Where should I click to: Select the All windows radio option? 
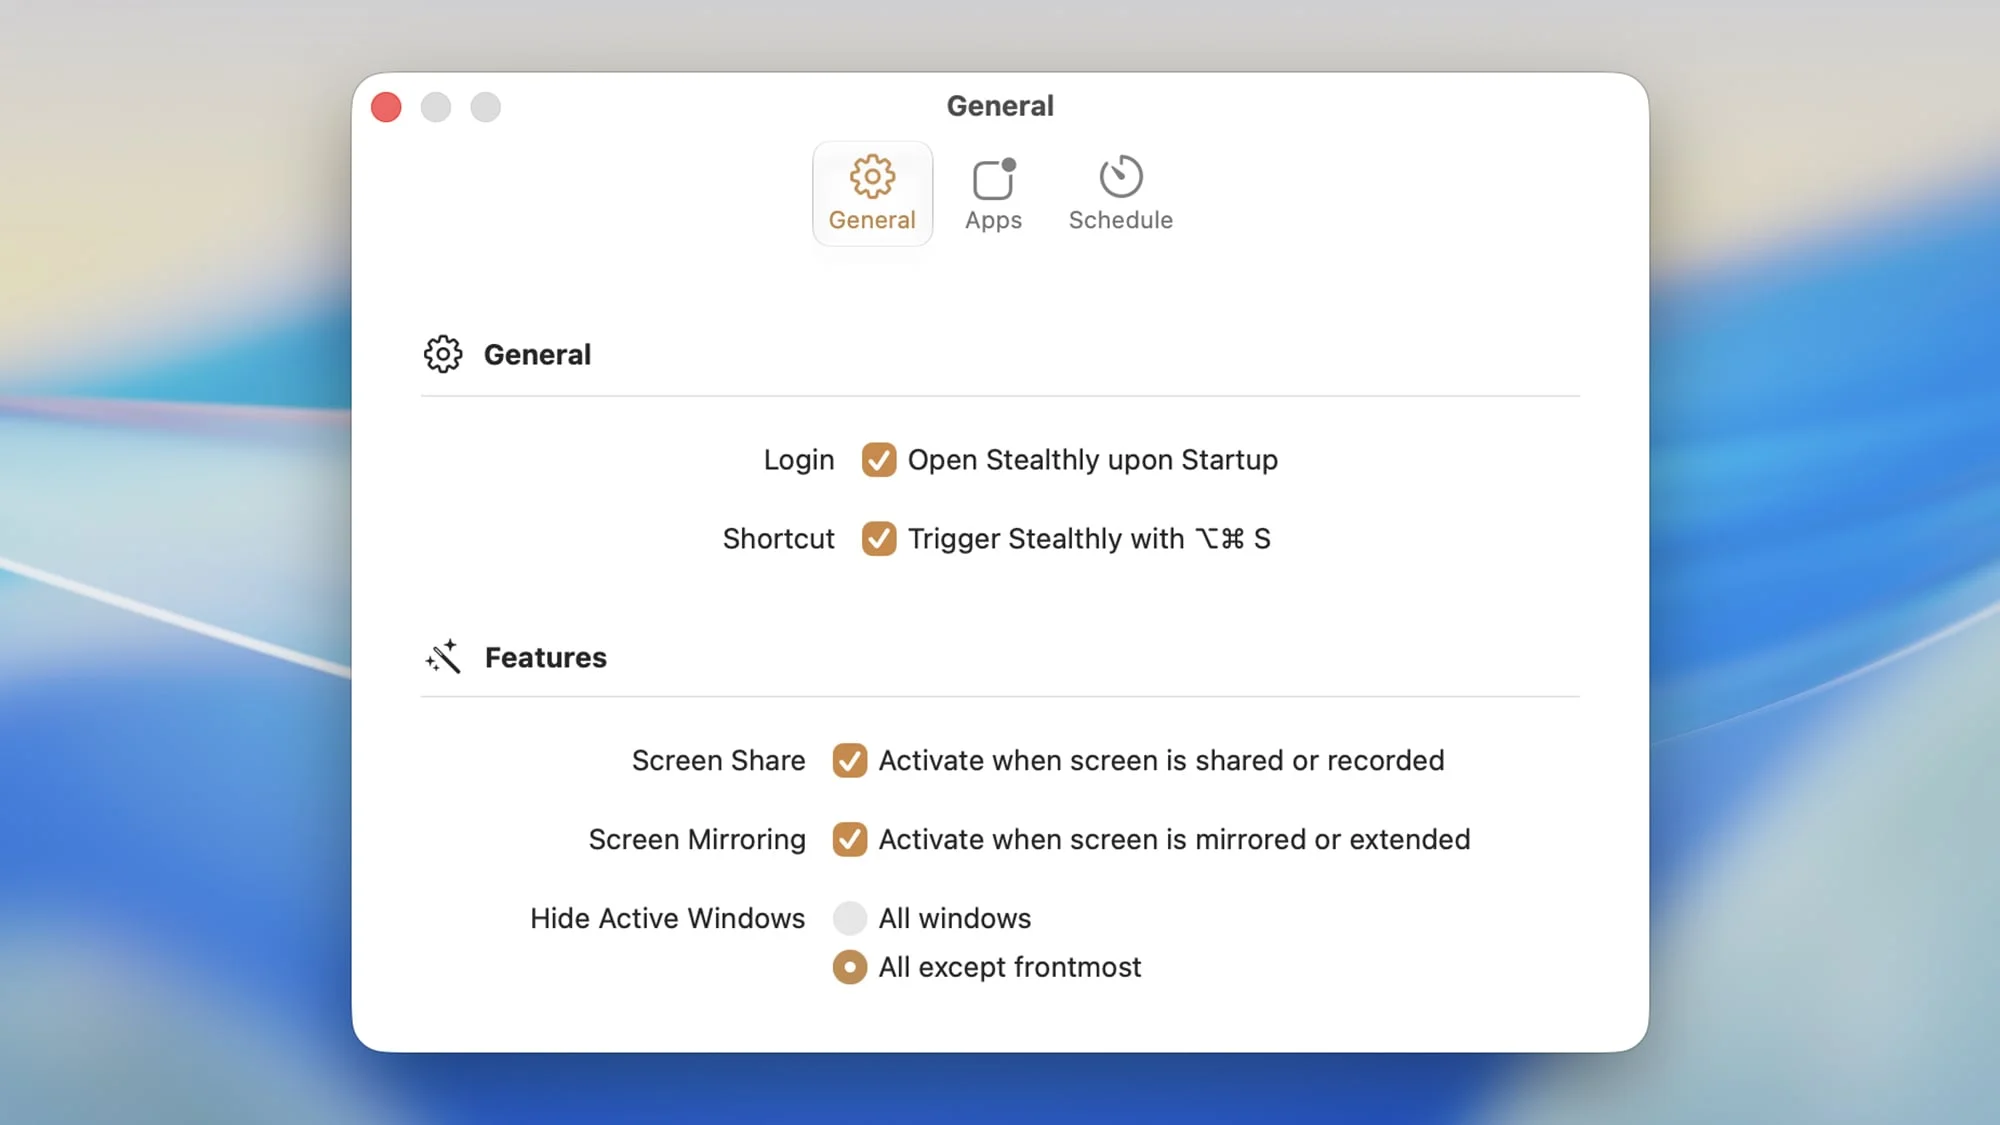[x=850, y=918]
